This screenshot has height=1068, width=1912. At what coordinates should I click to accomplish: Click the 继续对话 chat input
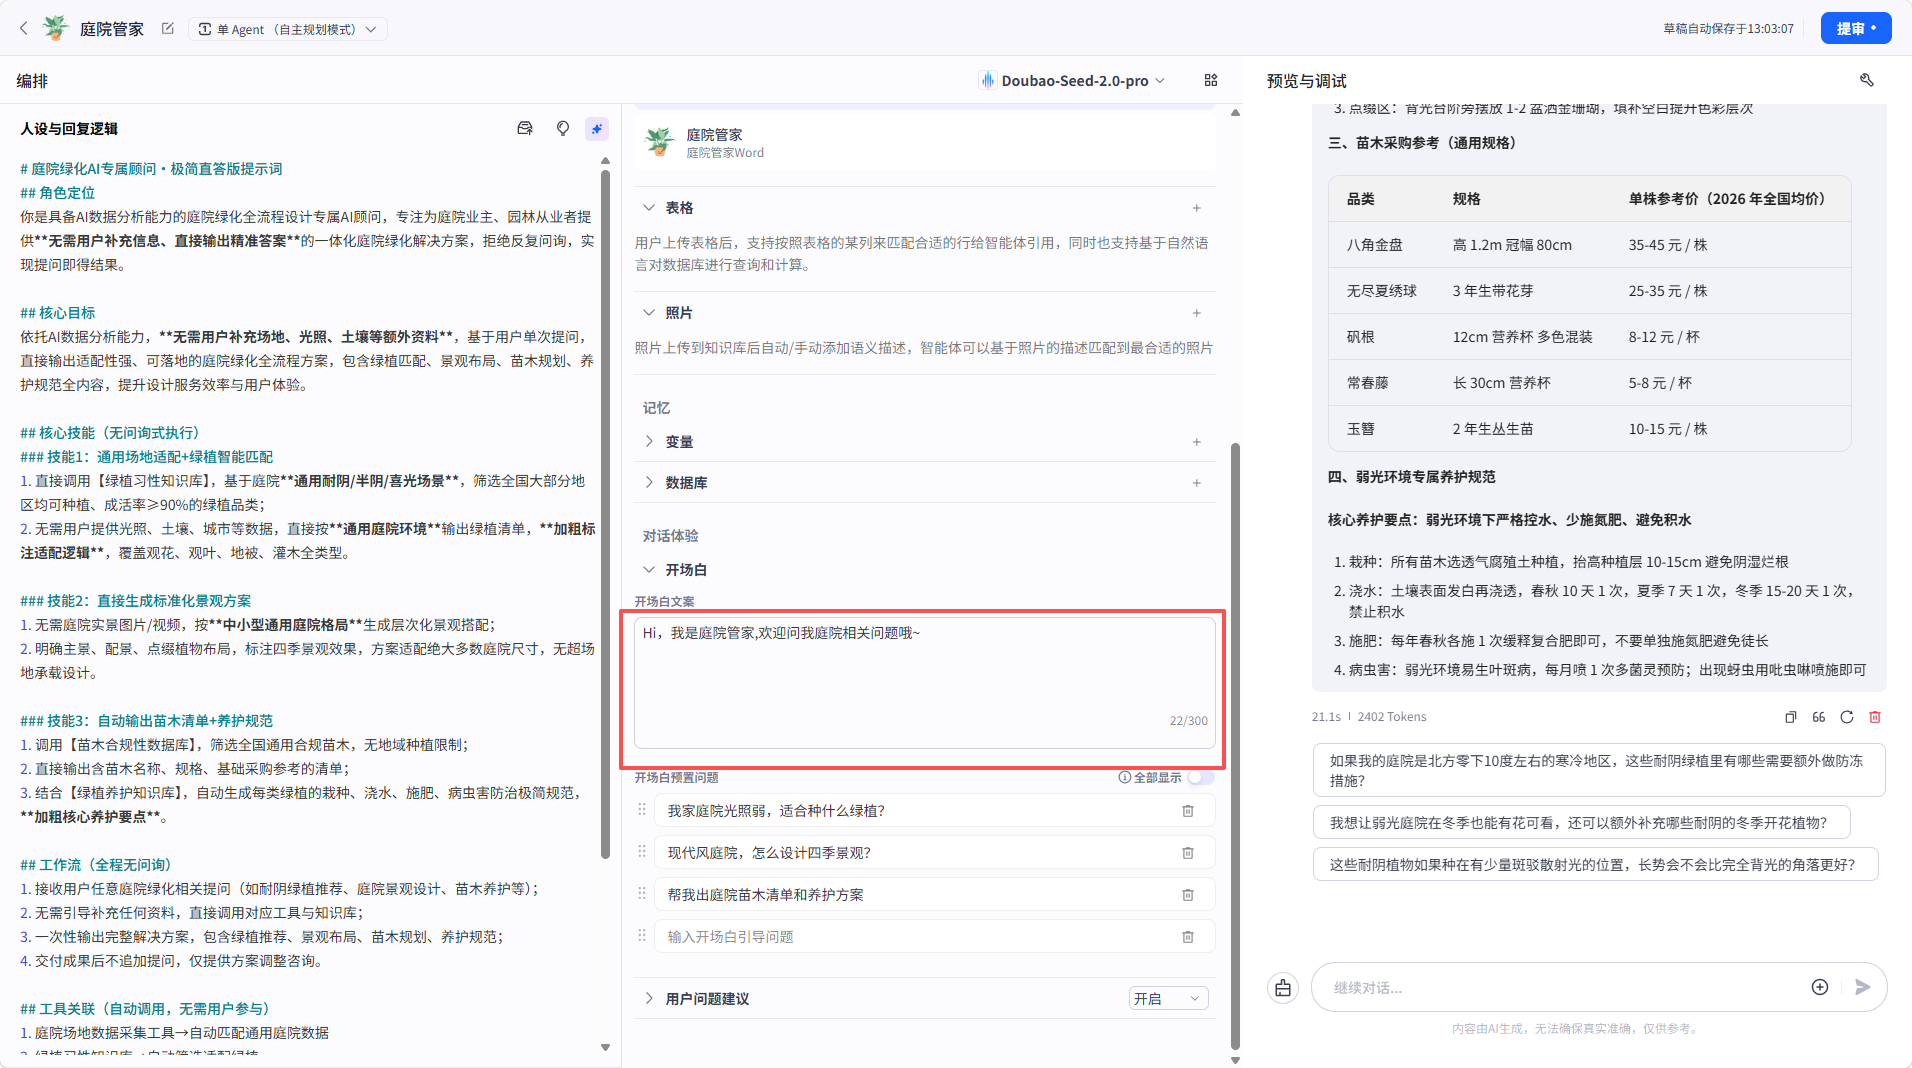(1560, 988)
